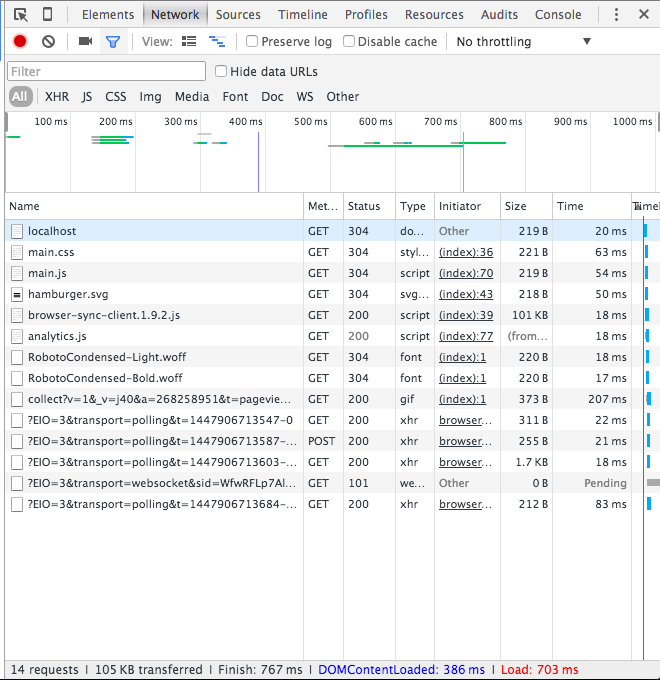660x680 pixels.
Task: Click the hamburger.svg file icon
Action: pos(17,294)
